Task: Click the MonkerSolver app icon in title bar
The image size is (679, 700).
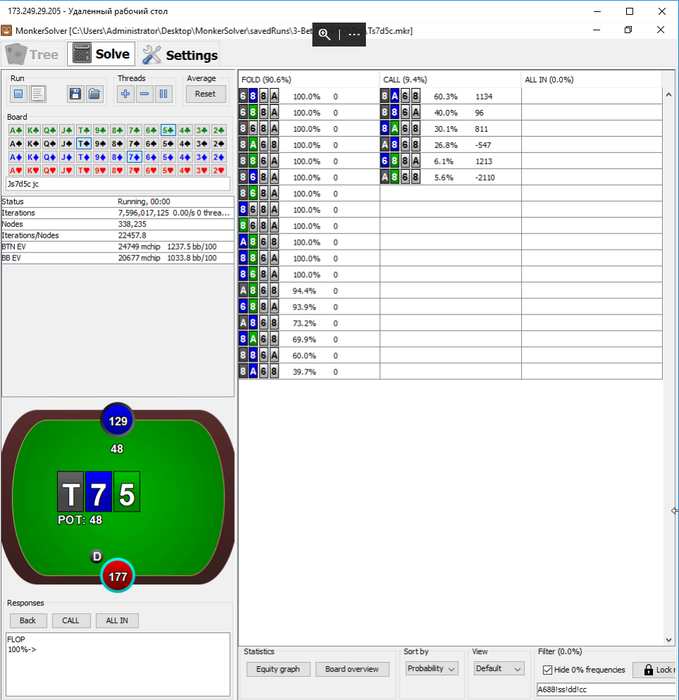Action: tap(6, 31)
